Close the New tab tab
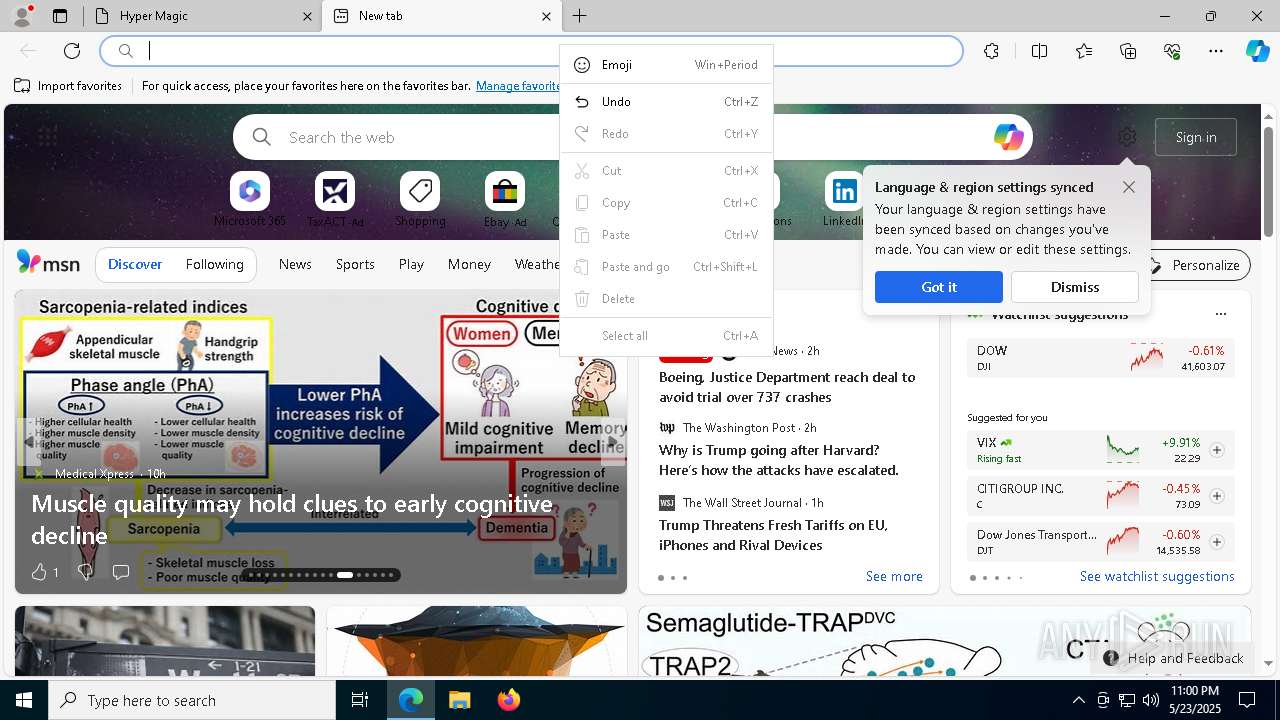1280x720 pixels. (546, 16)
